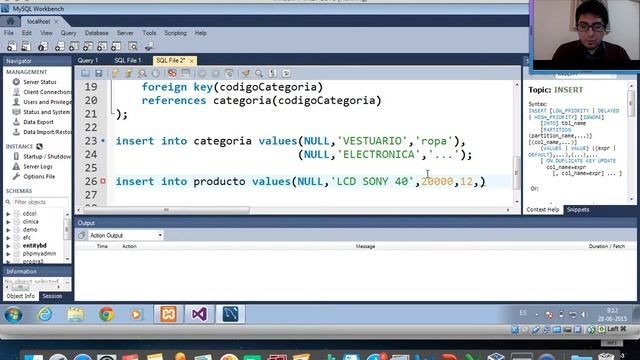Open the File menu
Viewport: 640px width, 360px height.
(9, 33)
